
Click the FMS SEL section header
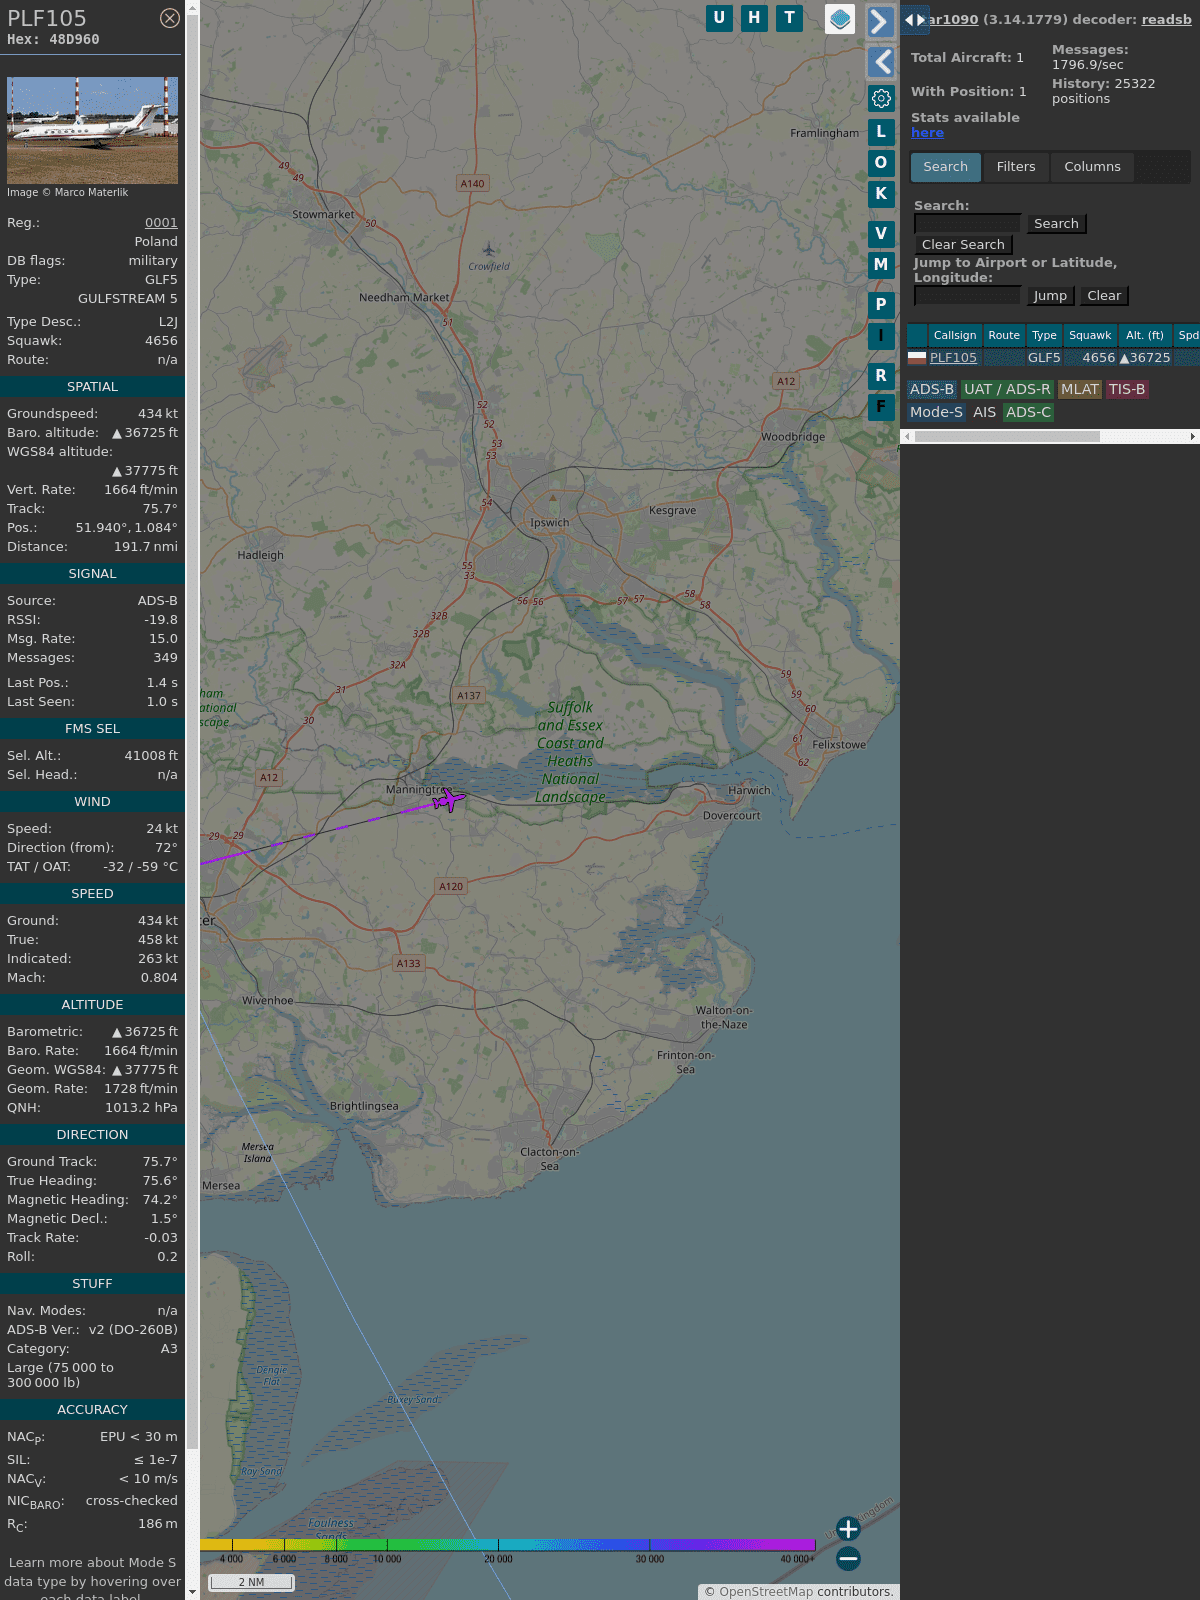(x=92, y=729)
